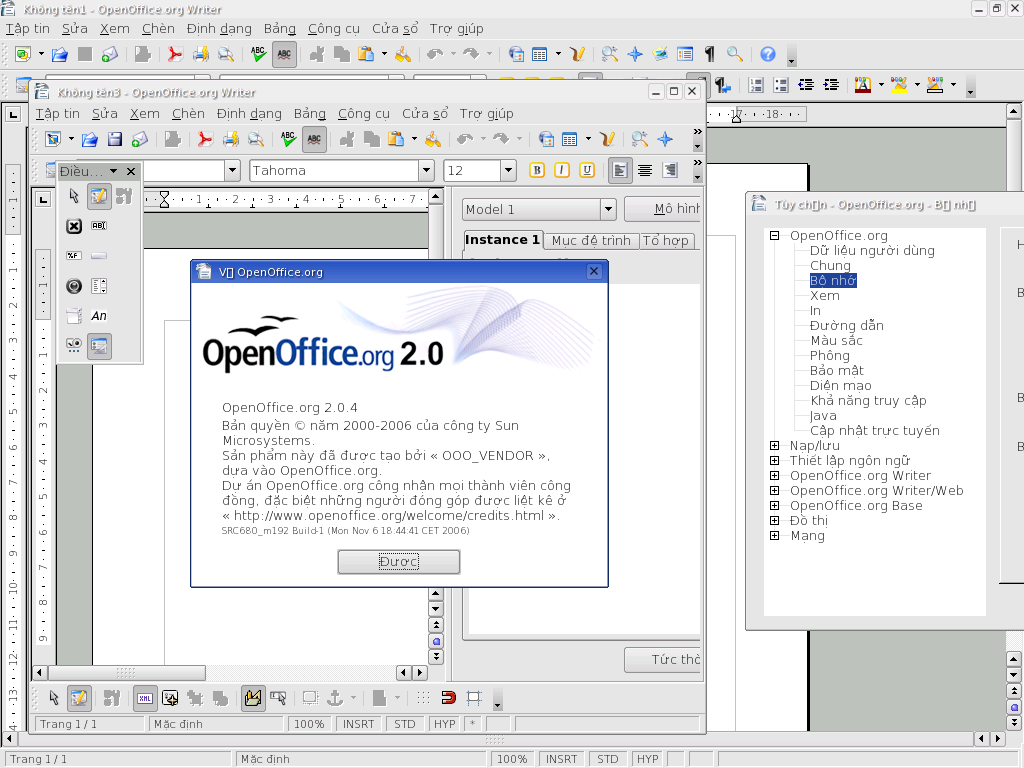Expand the Nạp/lưu tree node
1024x768 pixels.
coord(775,445)
